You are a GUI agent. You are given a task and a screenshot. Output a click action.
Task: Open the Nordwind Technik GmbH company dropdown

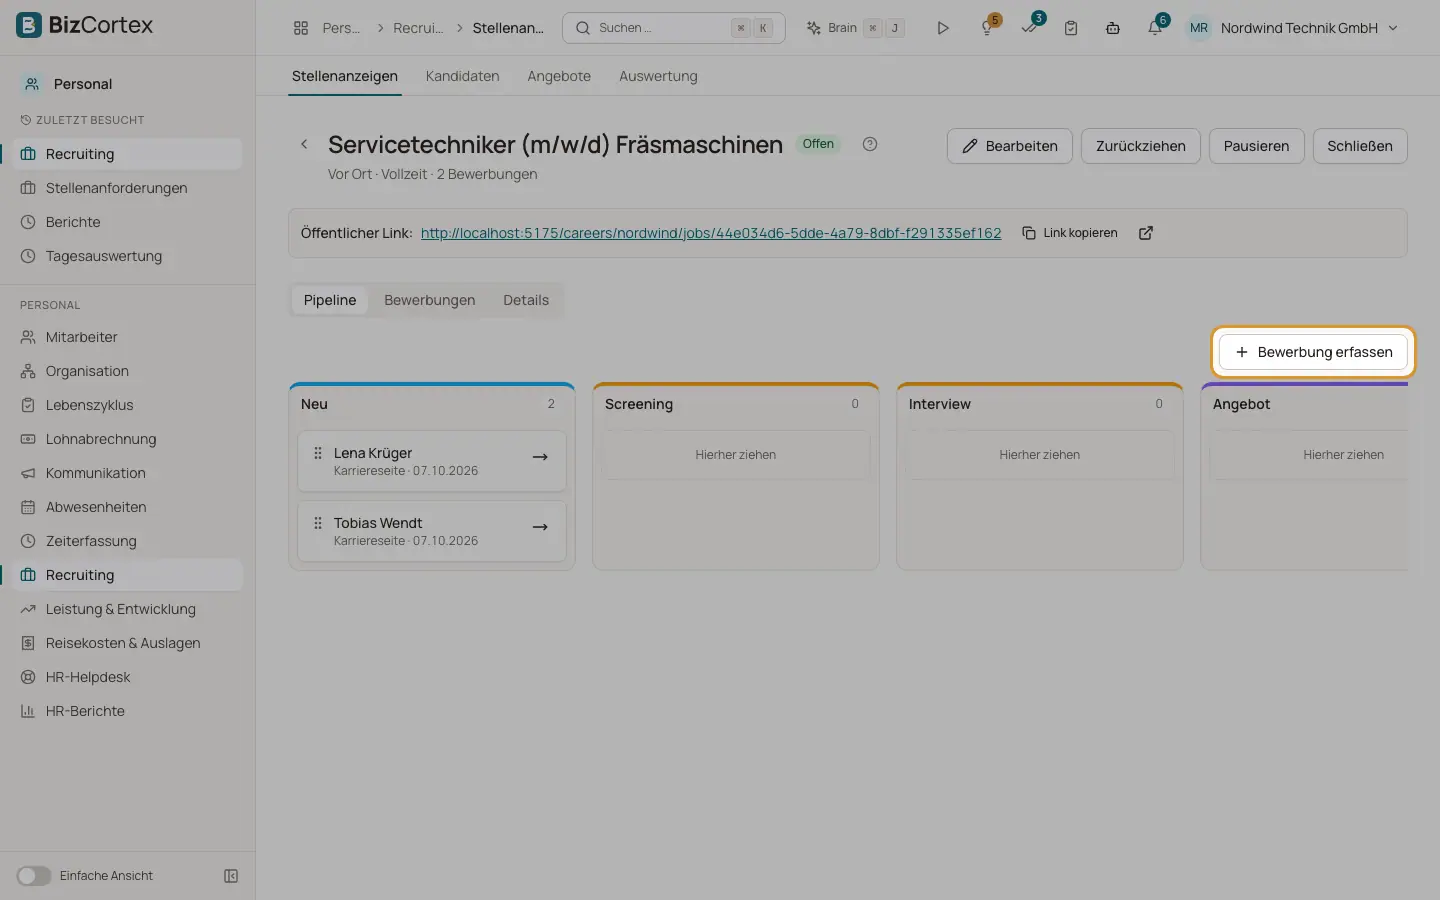click(x=1292, y=28)
